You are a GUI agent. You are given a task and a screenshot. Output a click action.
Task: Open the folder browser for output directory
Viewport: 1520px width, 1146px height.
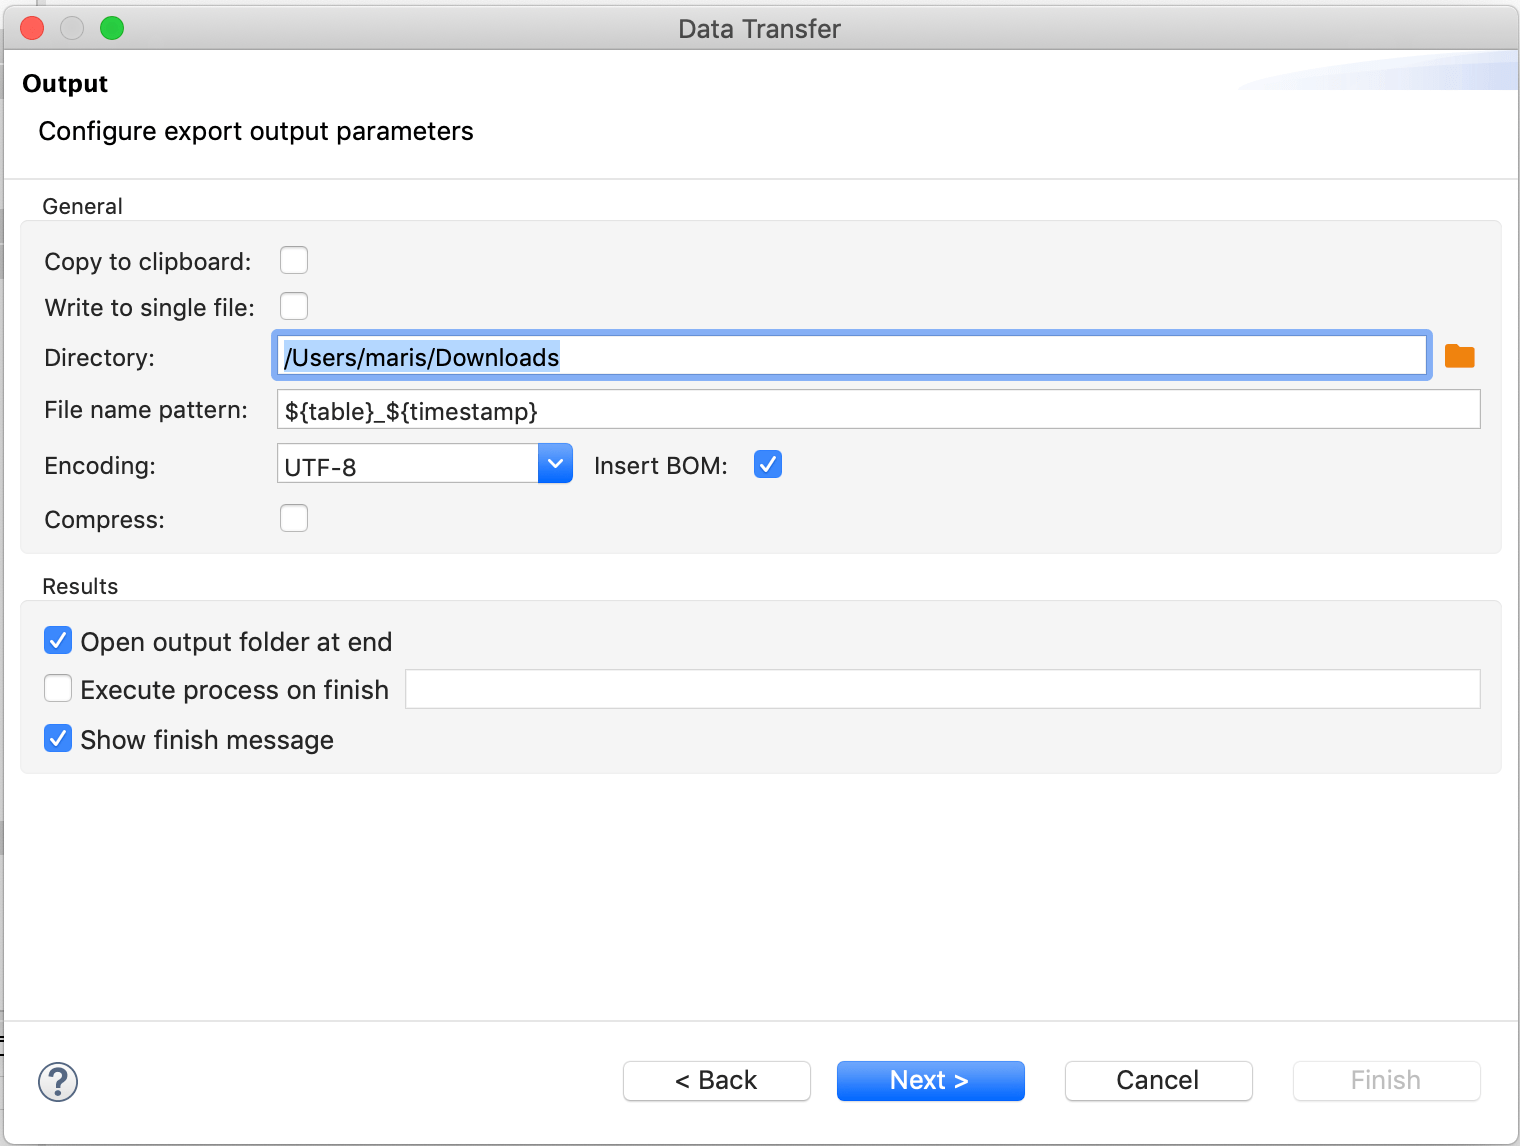(x=1459, y=355)
